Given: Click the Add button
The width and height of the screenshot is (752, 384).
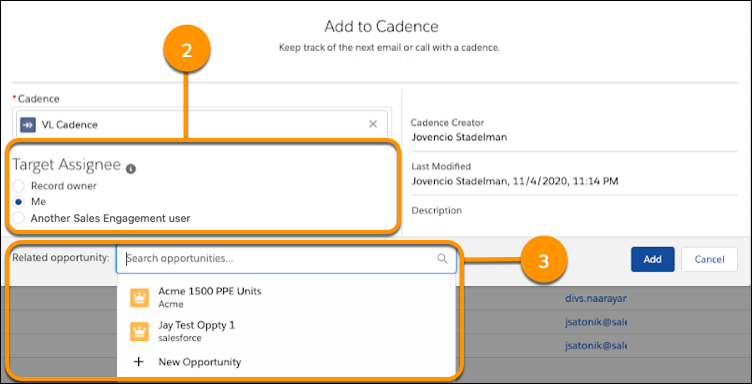Looking at the screenshot, I should coord(653,259).
